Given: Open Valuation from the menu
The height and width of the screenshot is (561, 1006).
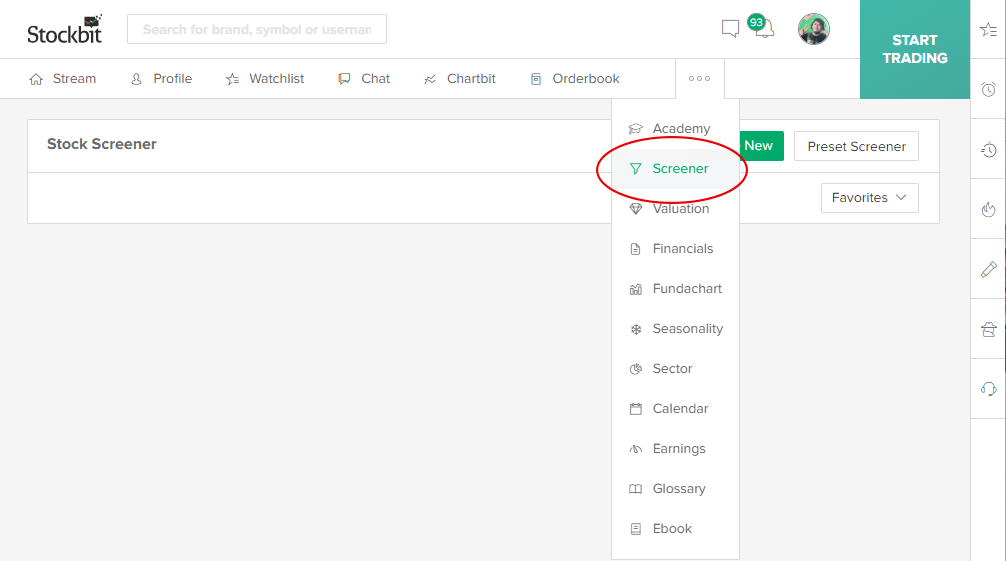Looking at the screenshot, I should (x=676, y=209).
